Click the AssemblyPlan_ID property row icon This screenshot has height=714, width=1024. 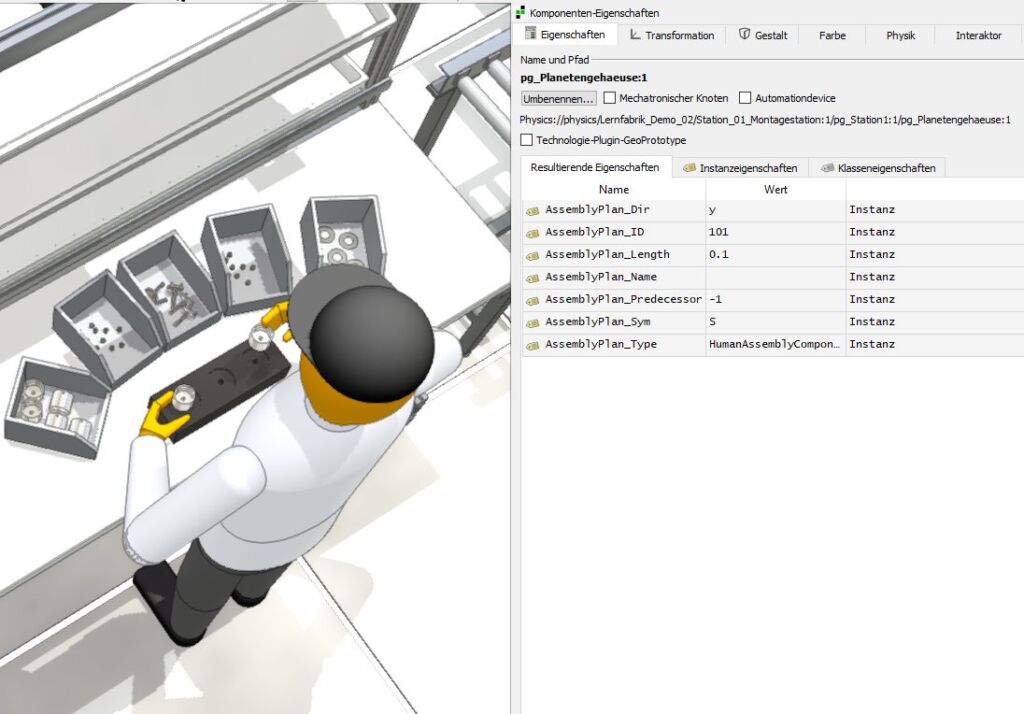click(532, 232)
